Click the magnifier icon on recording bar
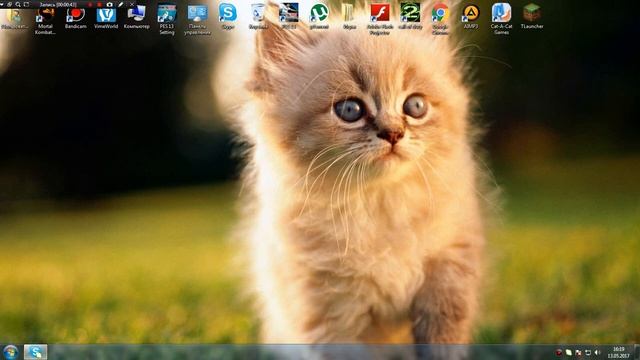 18,4
